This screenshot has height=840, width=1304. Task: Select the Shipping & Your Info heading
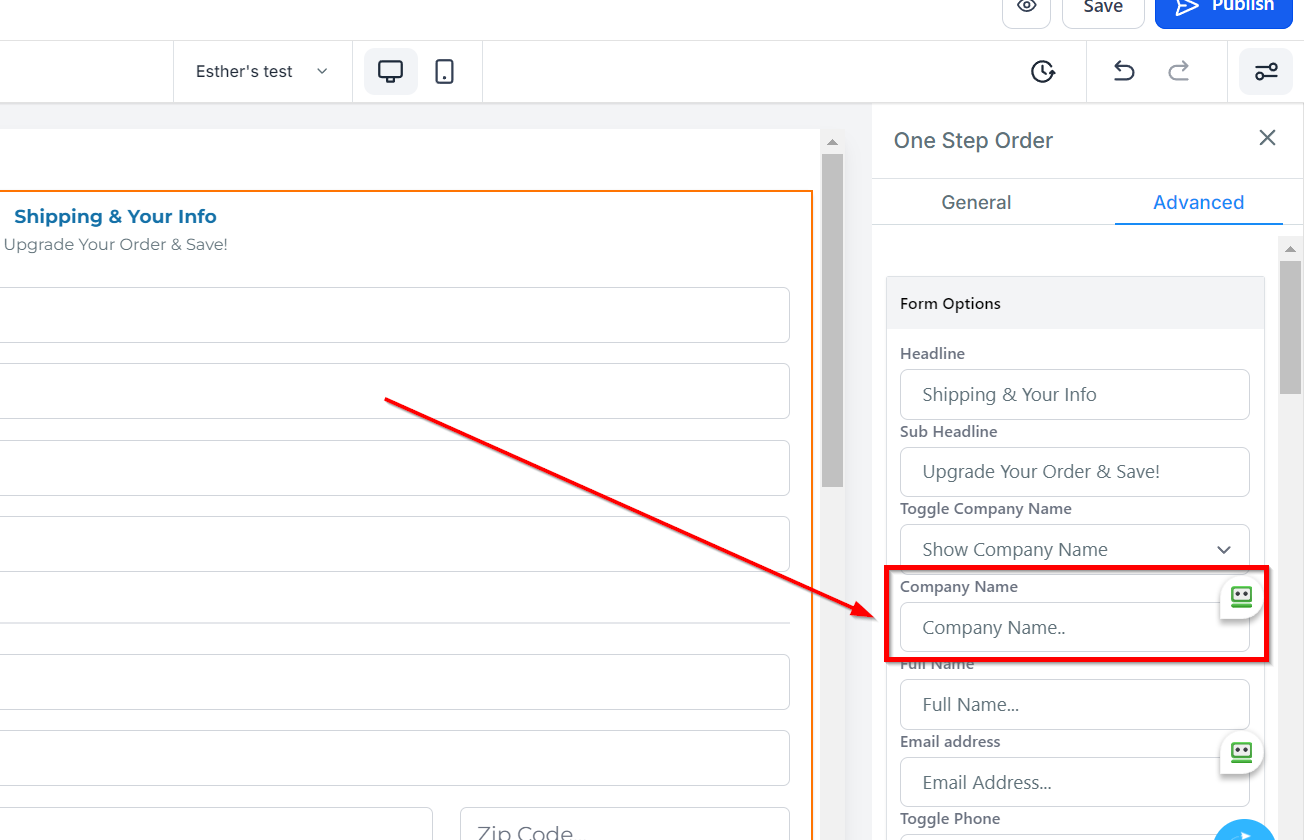(115, 216)
